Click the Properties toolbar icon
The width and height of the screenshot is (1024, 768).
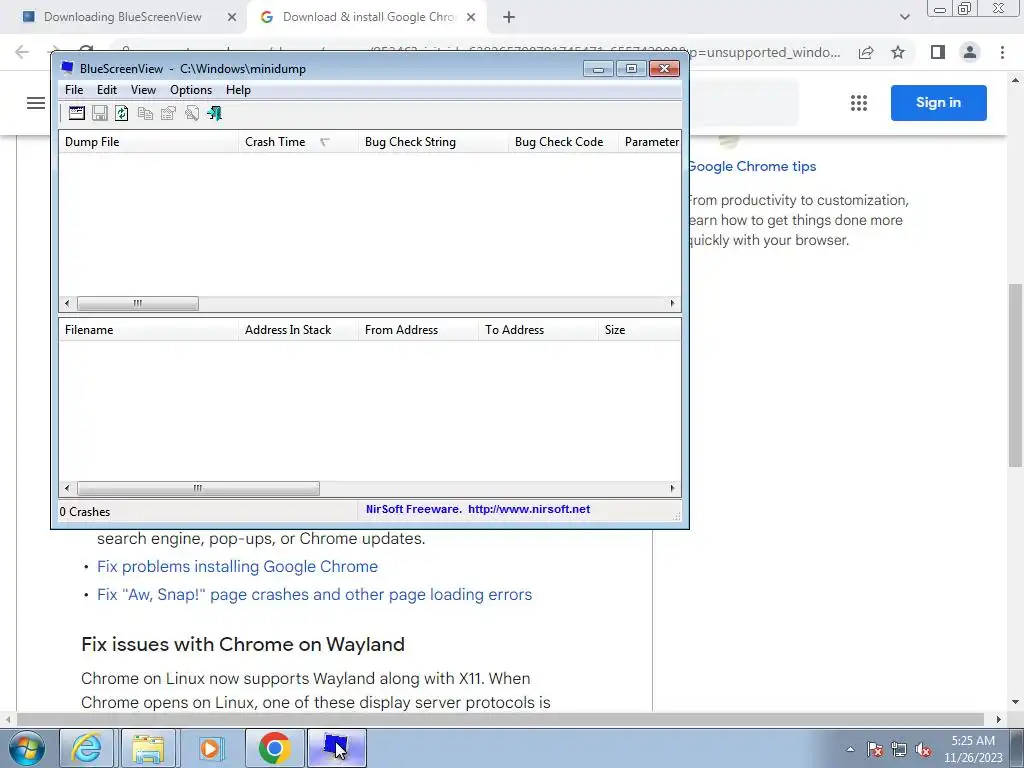pos(168,113)
